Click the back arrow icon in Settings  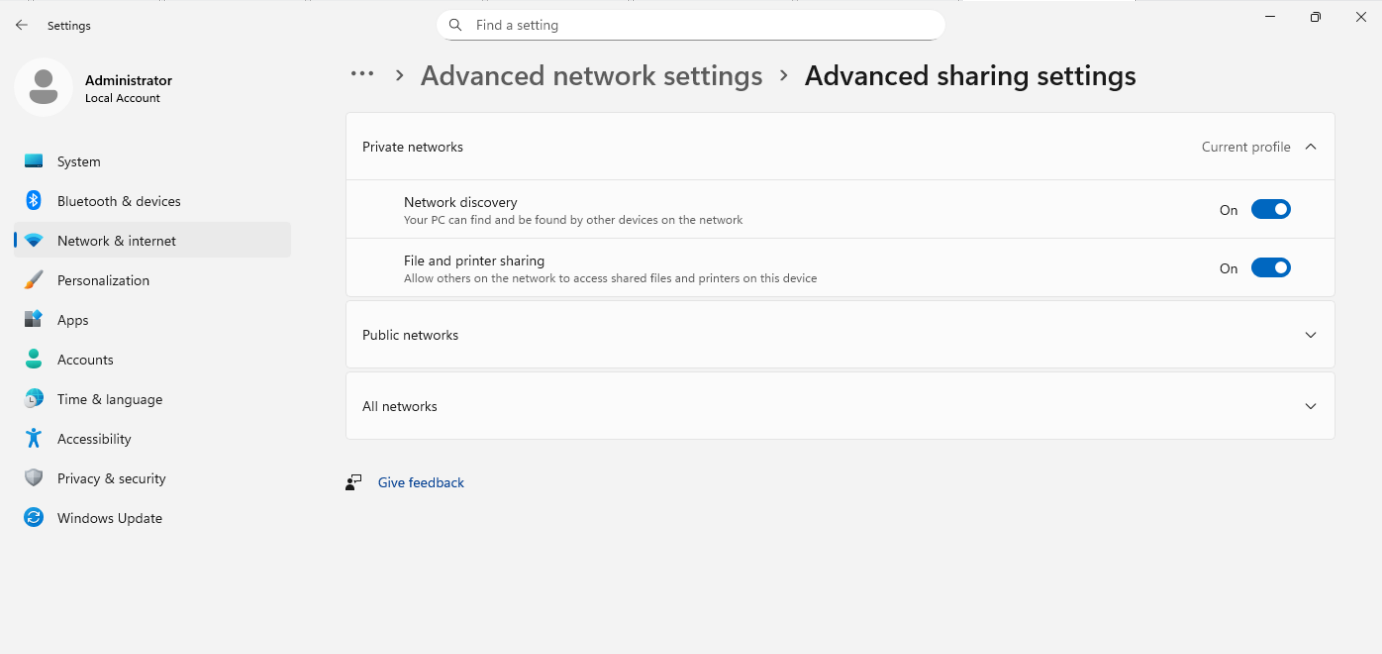(21, 25)
